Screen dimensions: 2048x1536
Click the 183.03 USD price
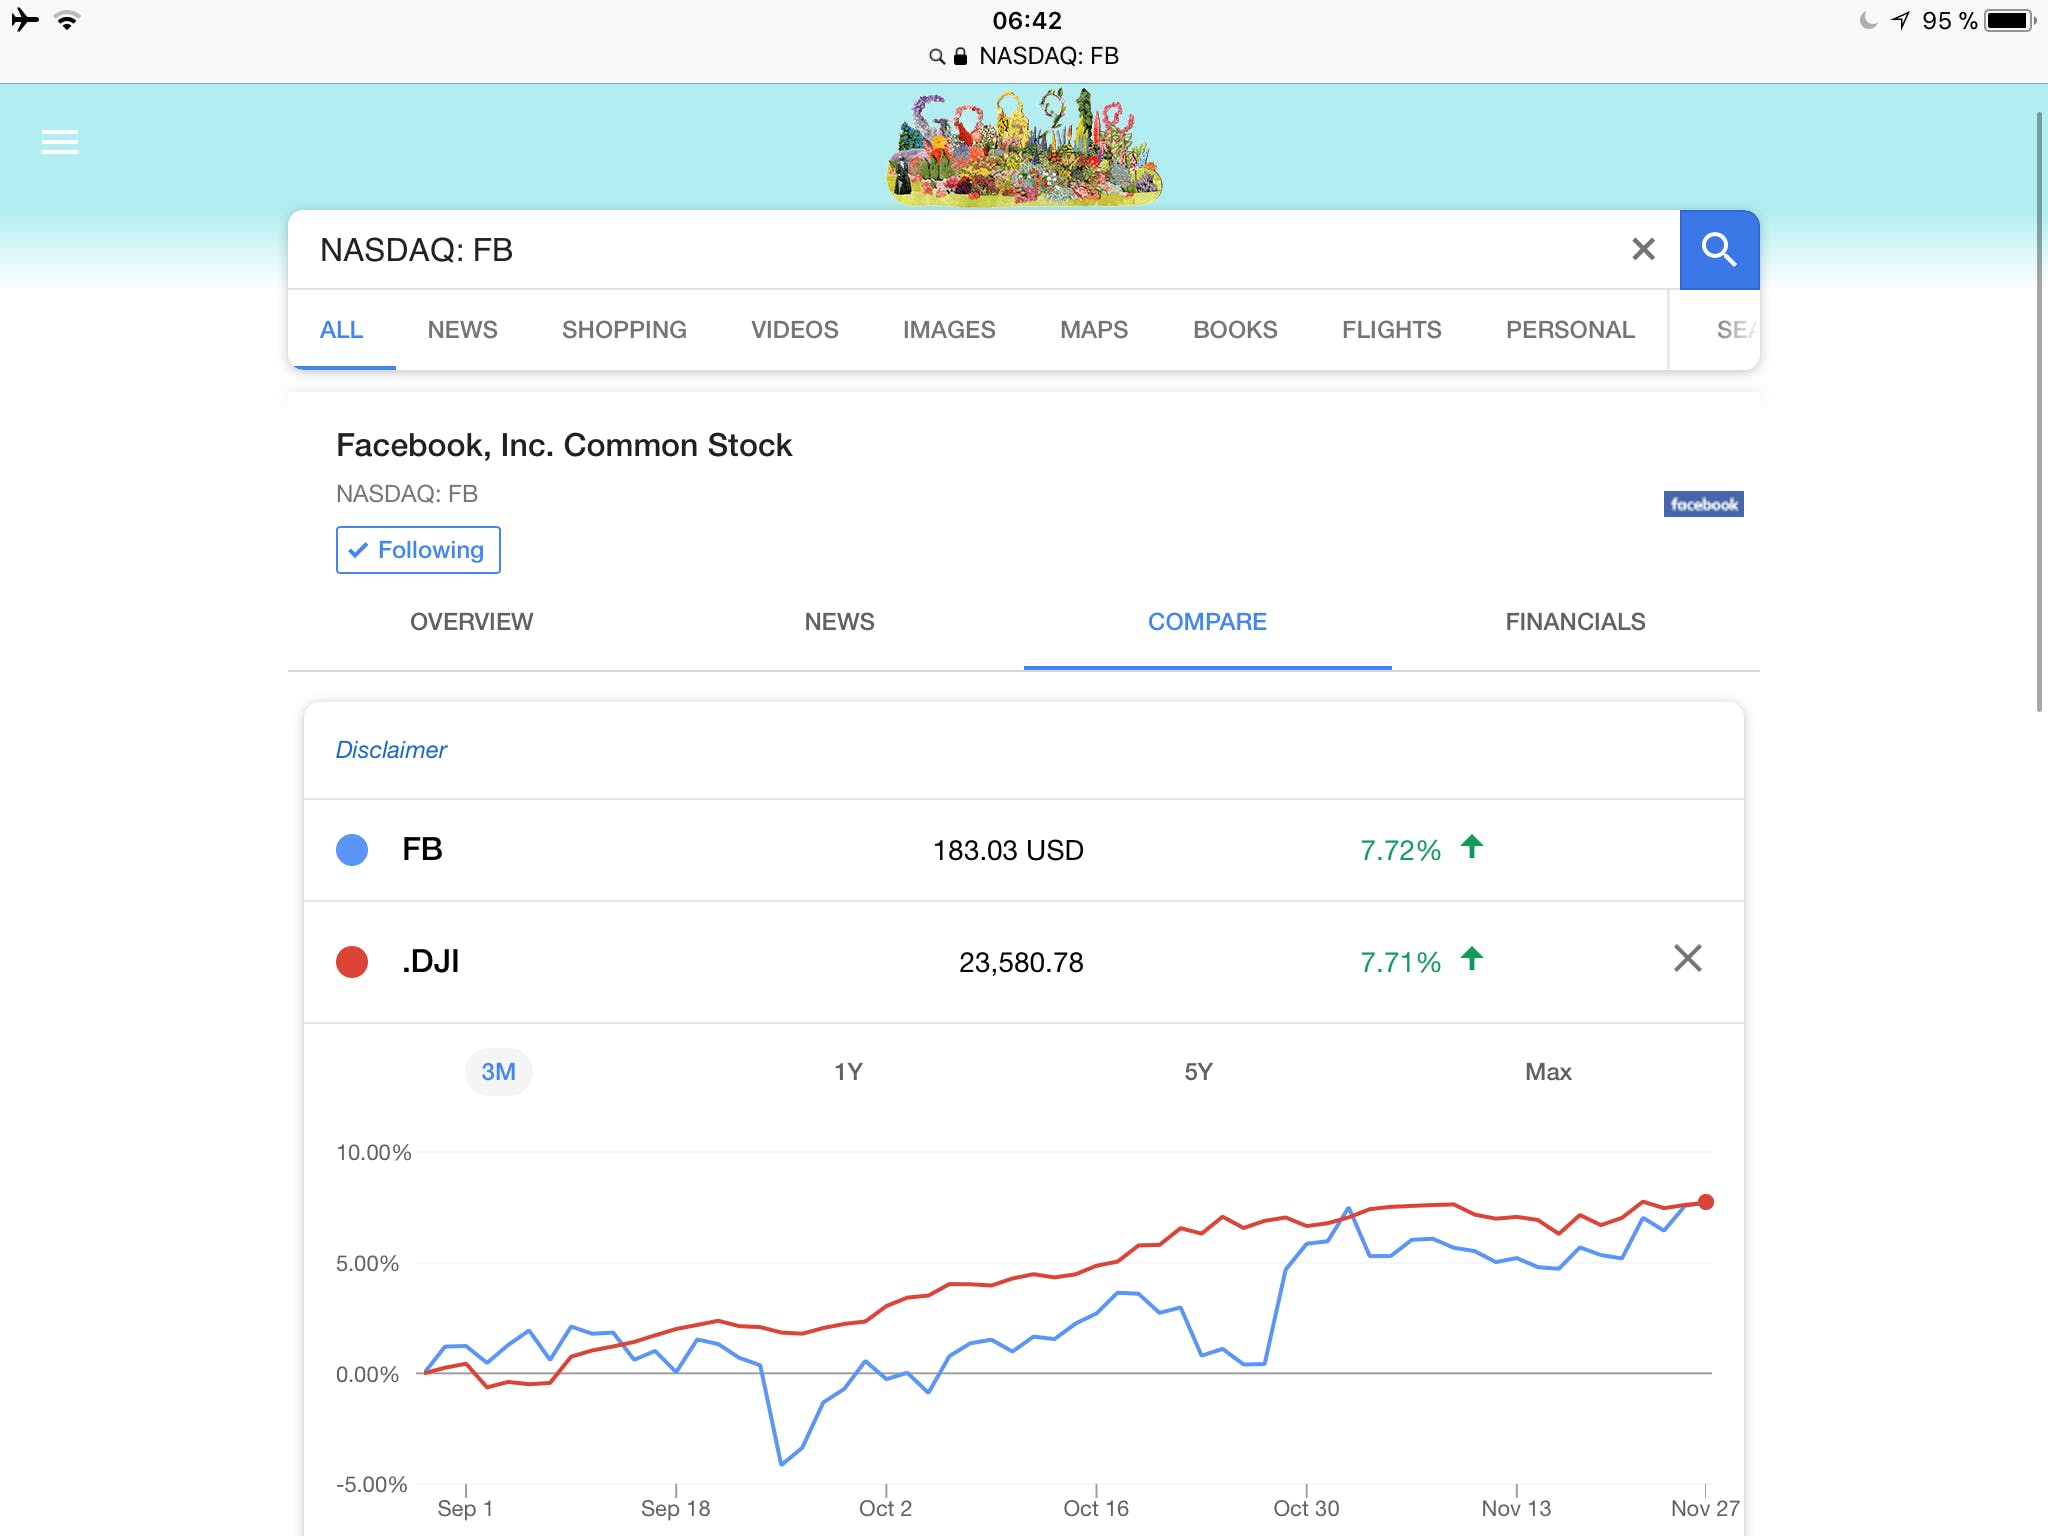point(1008,850)
